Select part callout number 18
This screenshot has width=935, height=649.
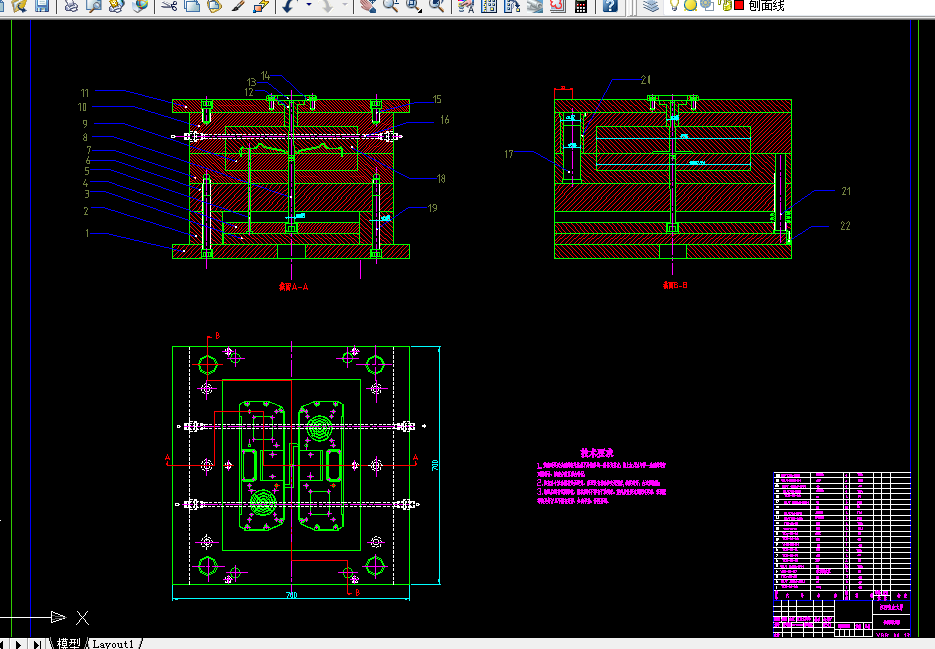tap(441, 178)
